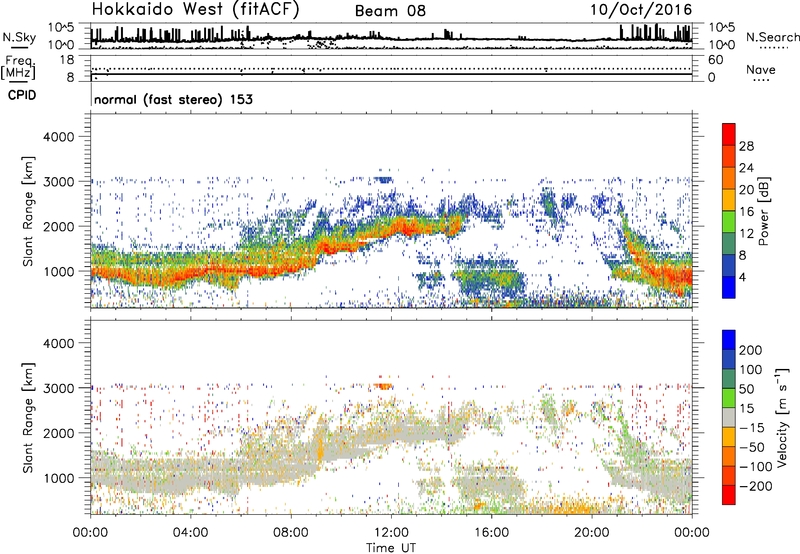Image resolution: width=800 pixels, height=554 pixels.
Task: Click the orange echo patch near 3000 km in velocity panel
Action: coord(383,386)
